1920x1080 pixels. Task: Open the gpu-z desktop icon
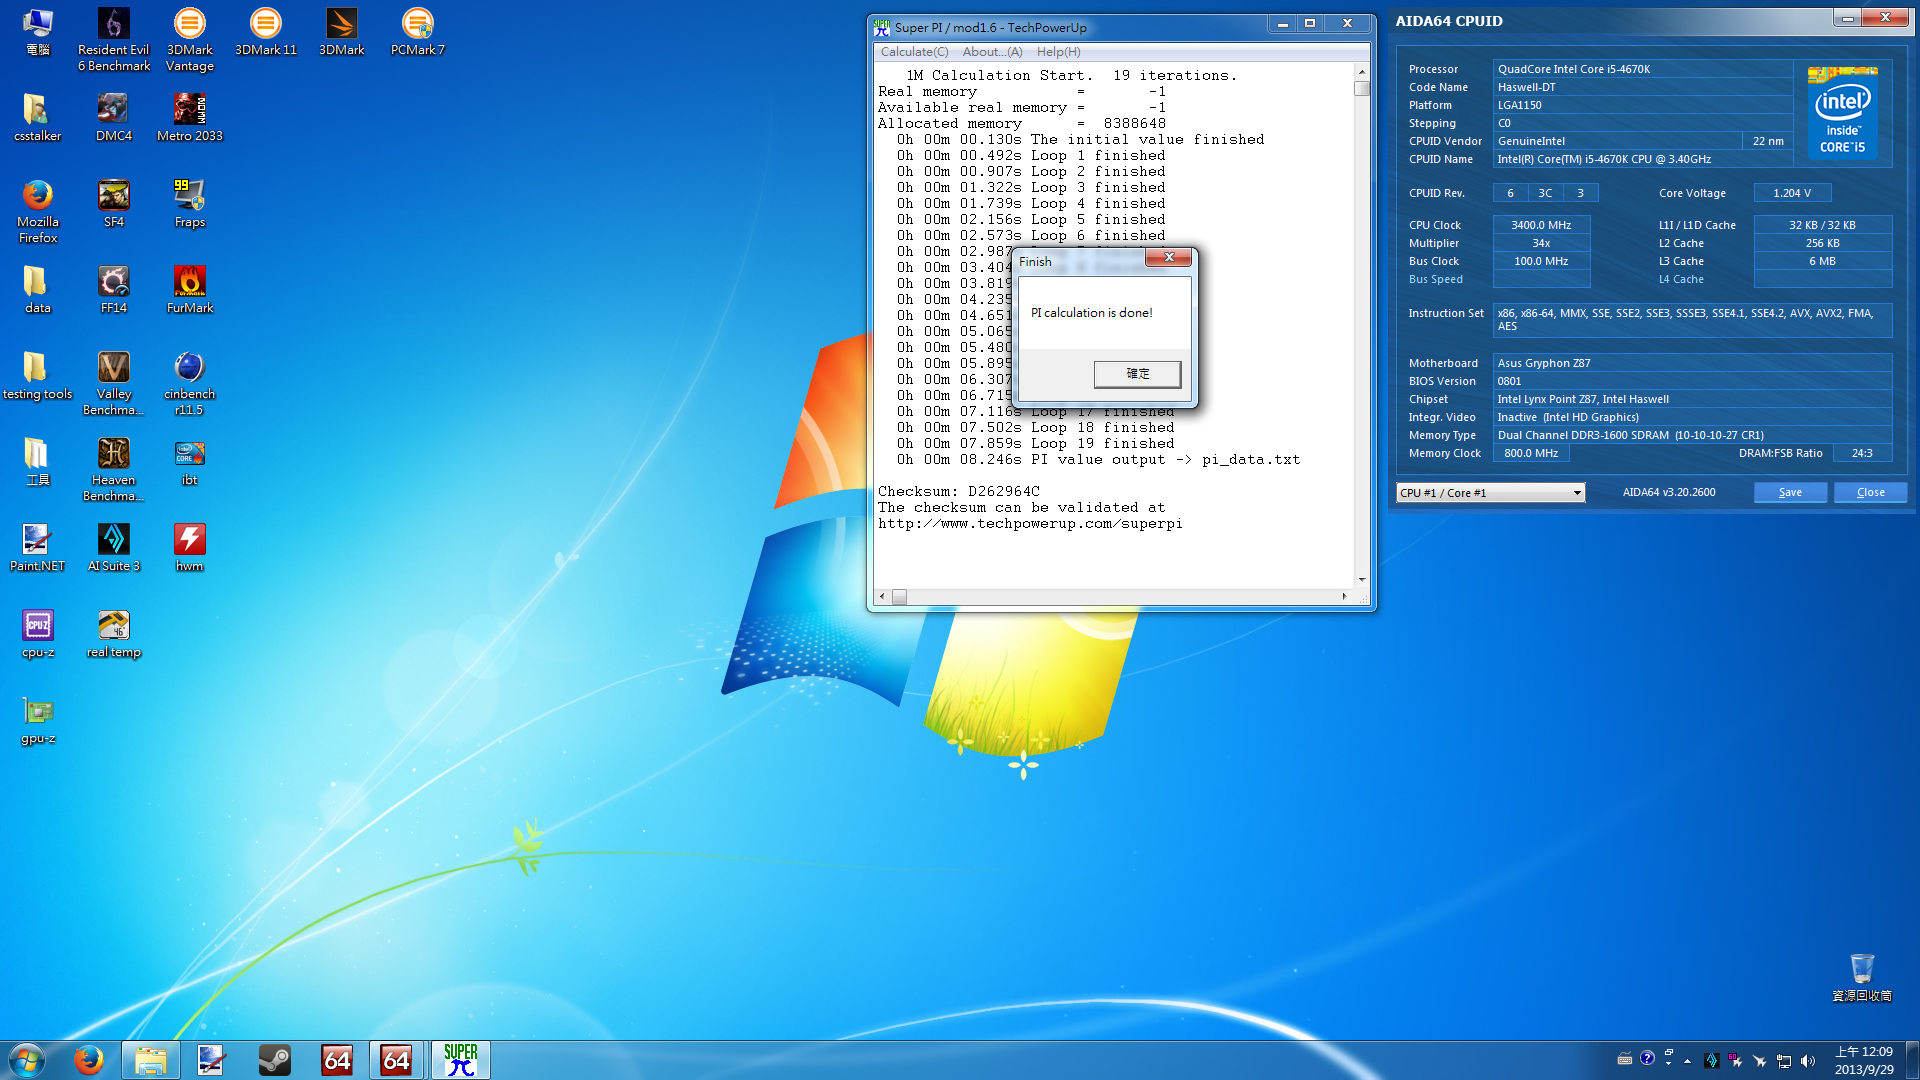[38, 713]
